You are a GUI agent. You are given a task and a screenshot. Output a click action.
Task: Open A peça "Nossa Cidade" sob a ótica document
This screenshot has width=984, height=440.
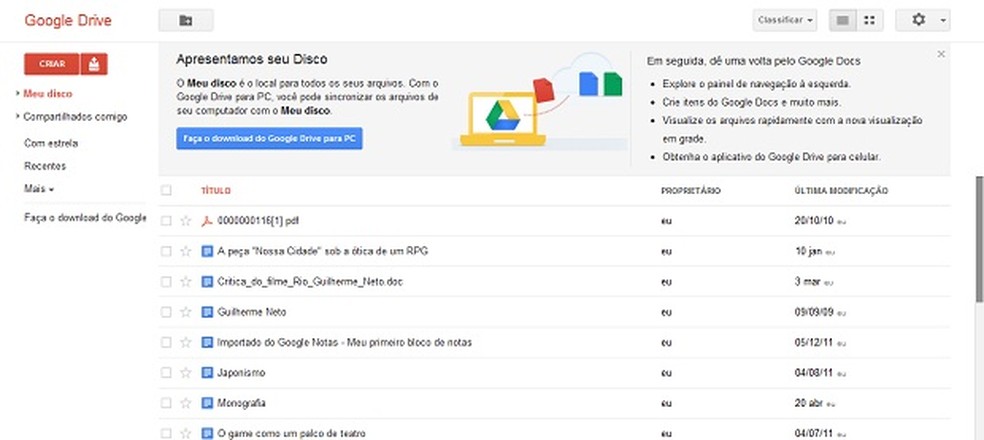click(323, 252)
